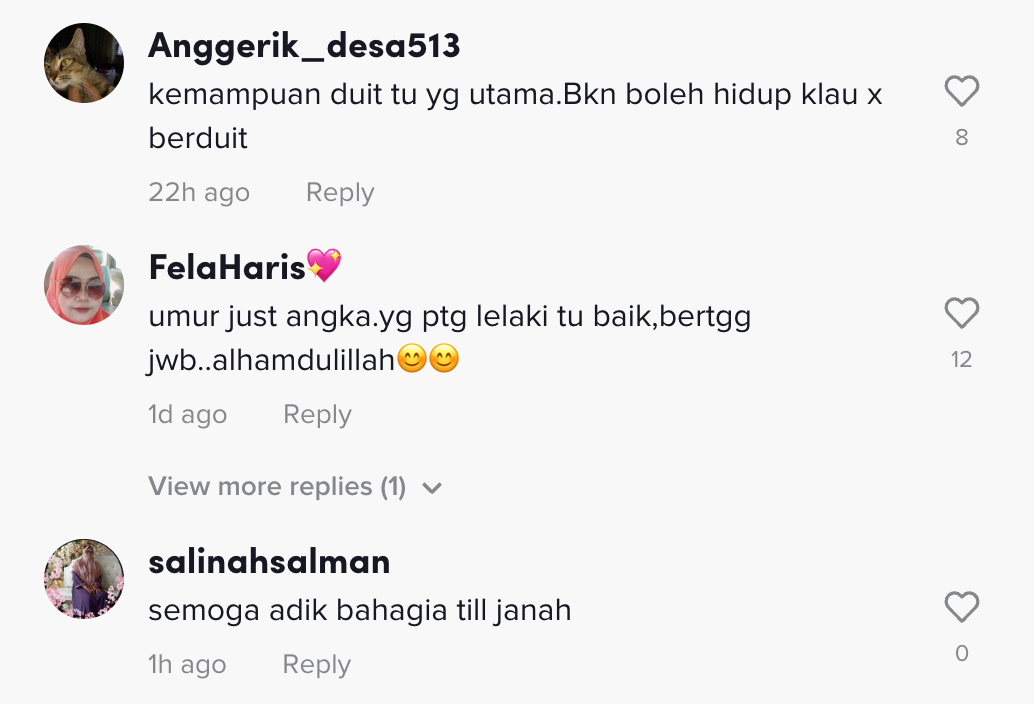The width and height of the screenshot is (1034, 704).
Task: Open the Anggerik_desa513 username link
Action: click(304, 45)
